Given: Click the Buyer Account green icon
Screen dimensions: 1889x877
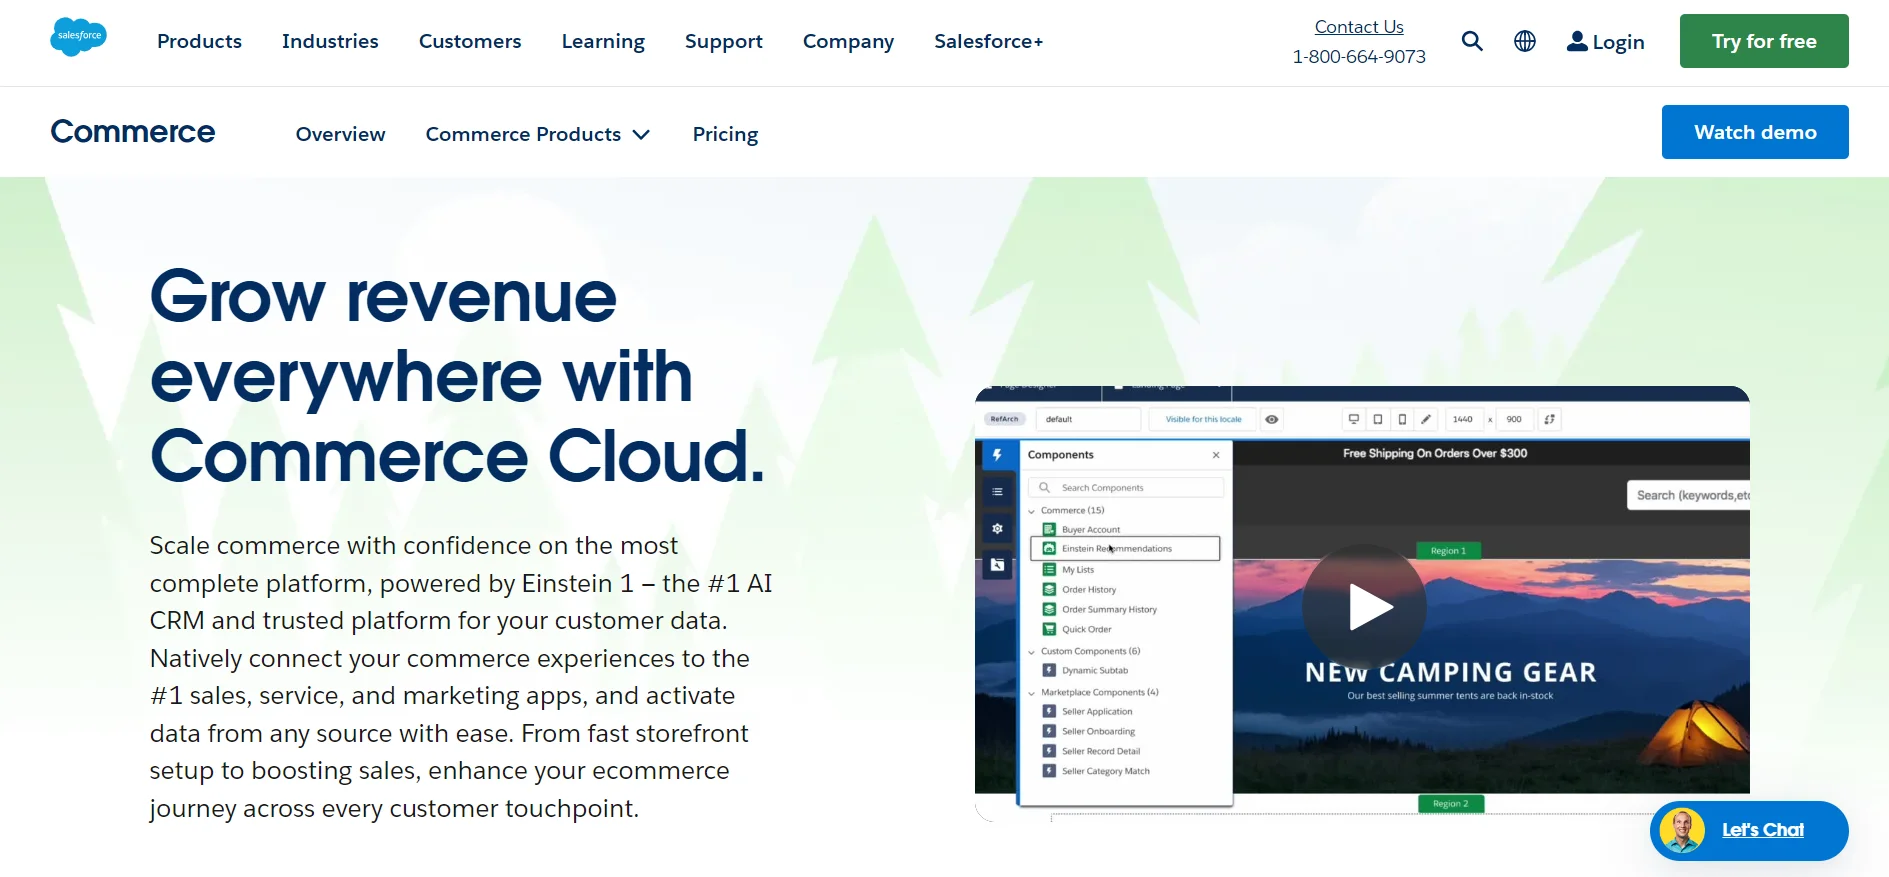Looking at the screenshot, I should pyautogui.click(x=1049, y=530).
